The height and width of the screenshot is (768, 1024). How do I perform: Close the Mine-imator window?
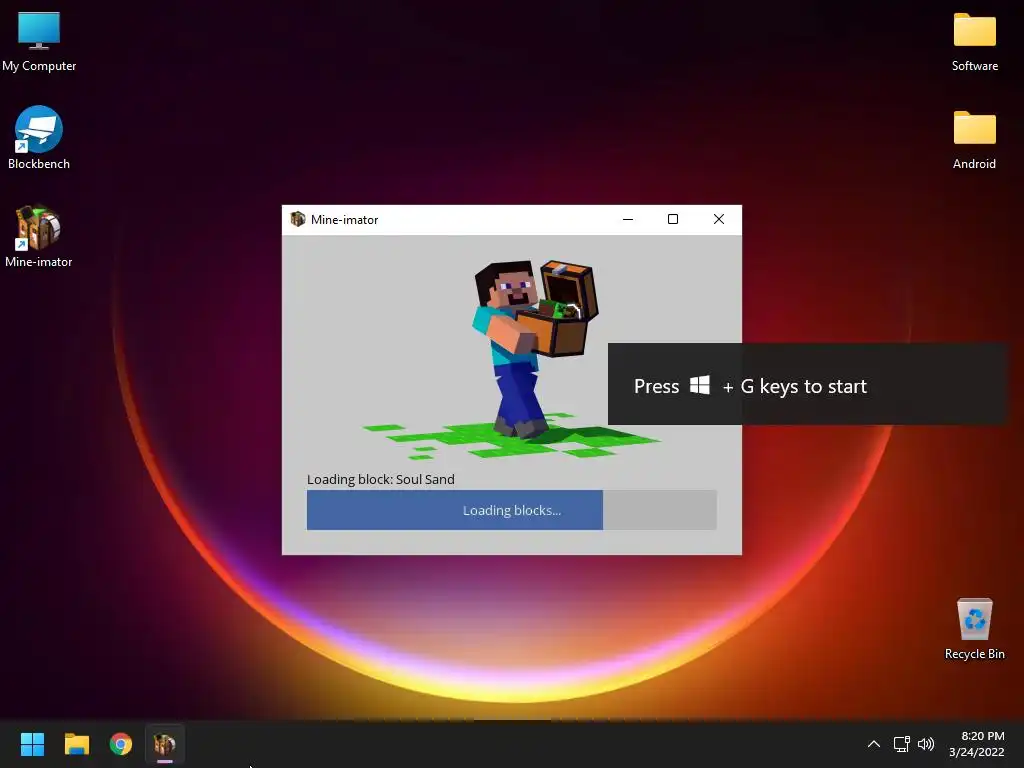(x=718, y=219)
